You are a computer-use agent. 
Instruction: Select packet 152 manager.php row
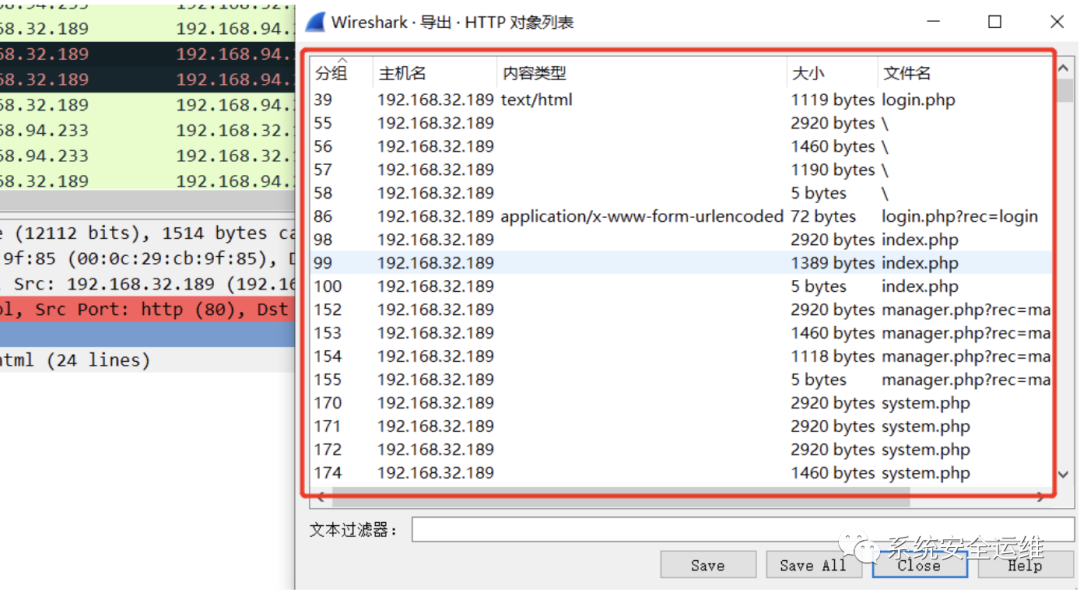click(x=681, y=310)
